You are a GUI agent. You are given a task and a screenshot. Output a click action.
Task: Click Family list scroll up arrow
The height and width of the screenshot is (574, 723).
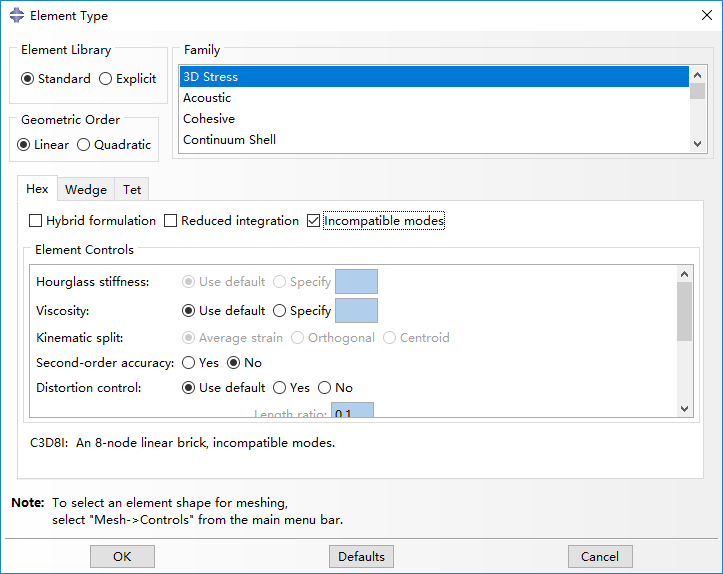tap(697, 75)
